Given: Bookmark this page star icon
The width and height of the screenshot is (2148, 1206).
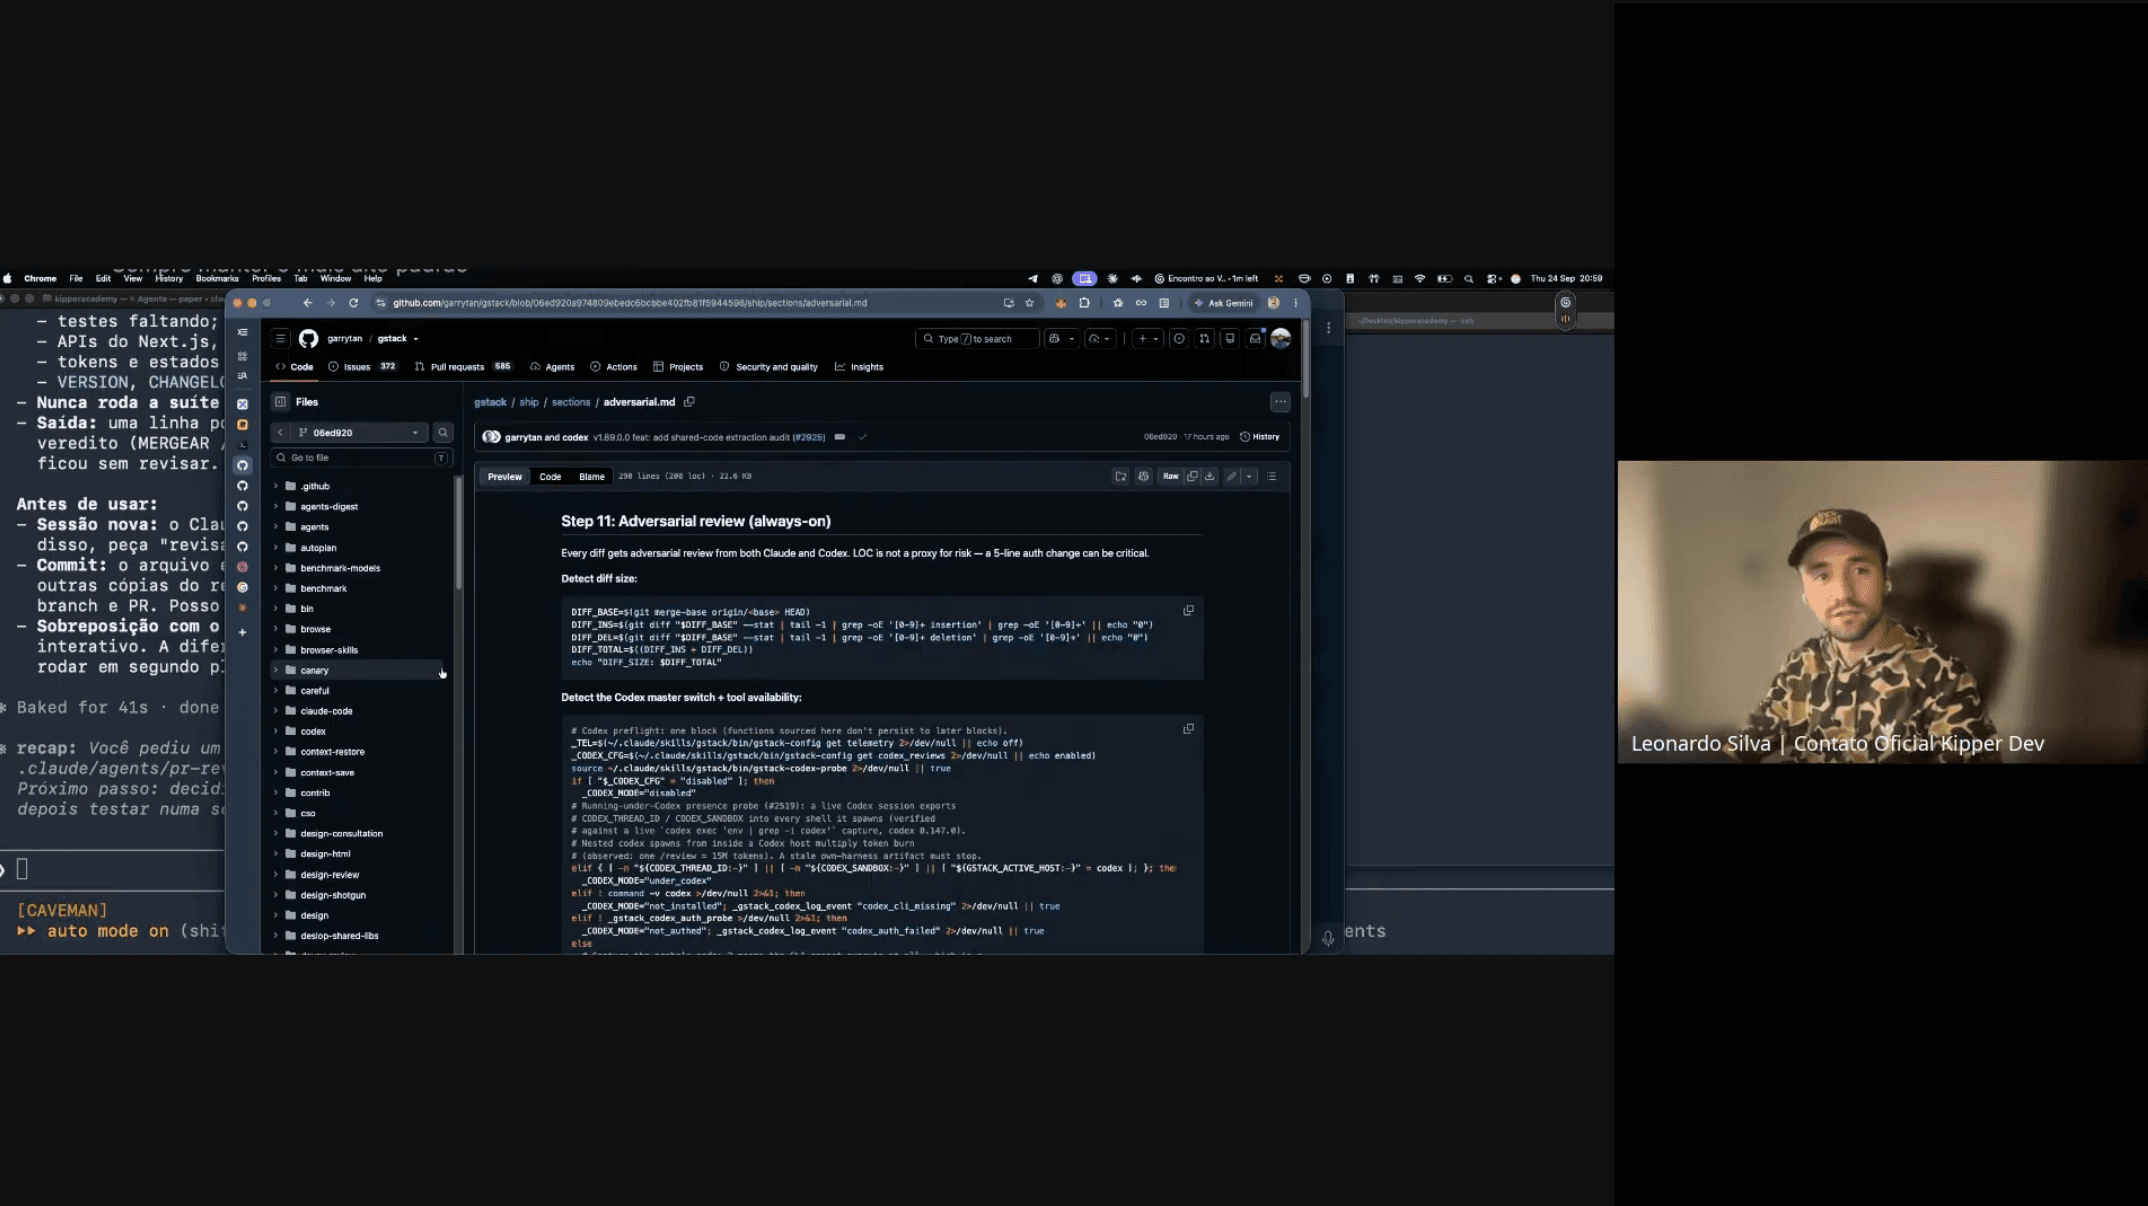Looking at the screenshot, I should pyautogui.click(x=1029, y=303).
